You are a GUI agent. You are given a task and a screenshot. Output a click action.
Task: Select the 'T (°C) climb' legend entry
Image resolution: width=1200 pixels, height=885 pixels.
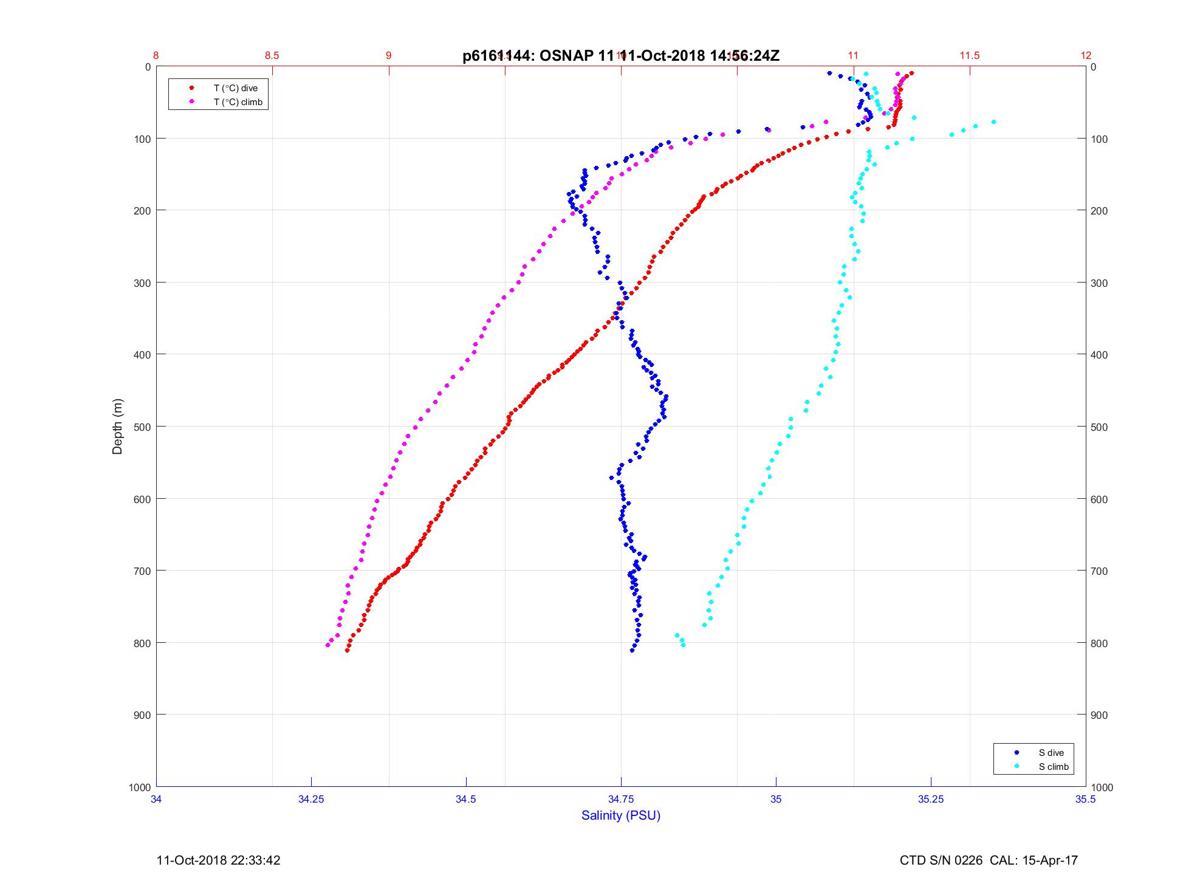click(238, 102)
